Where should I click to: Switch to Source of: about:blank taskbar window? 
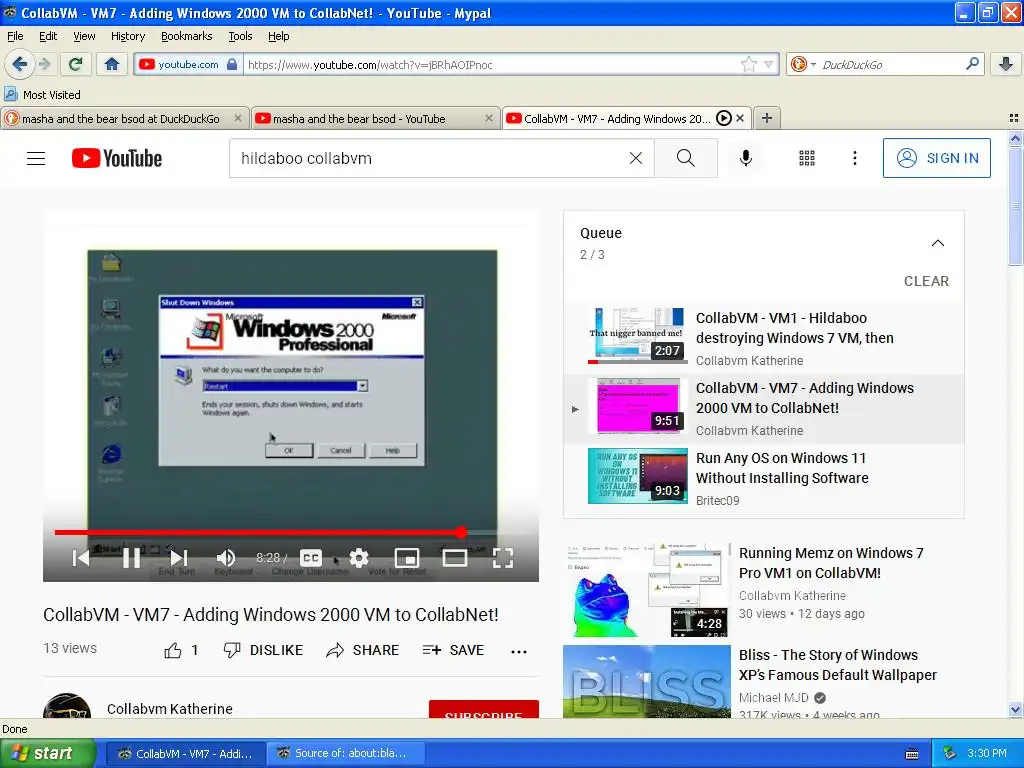coord(344,754)
